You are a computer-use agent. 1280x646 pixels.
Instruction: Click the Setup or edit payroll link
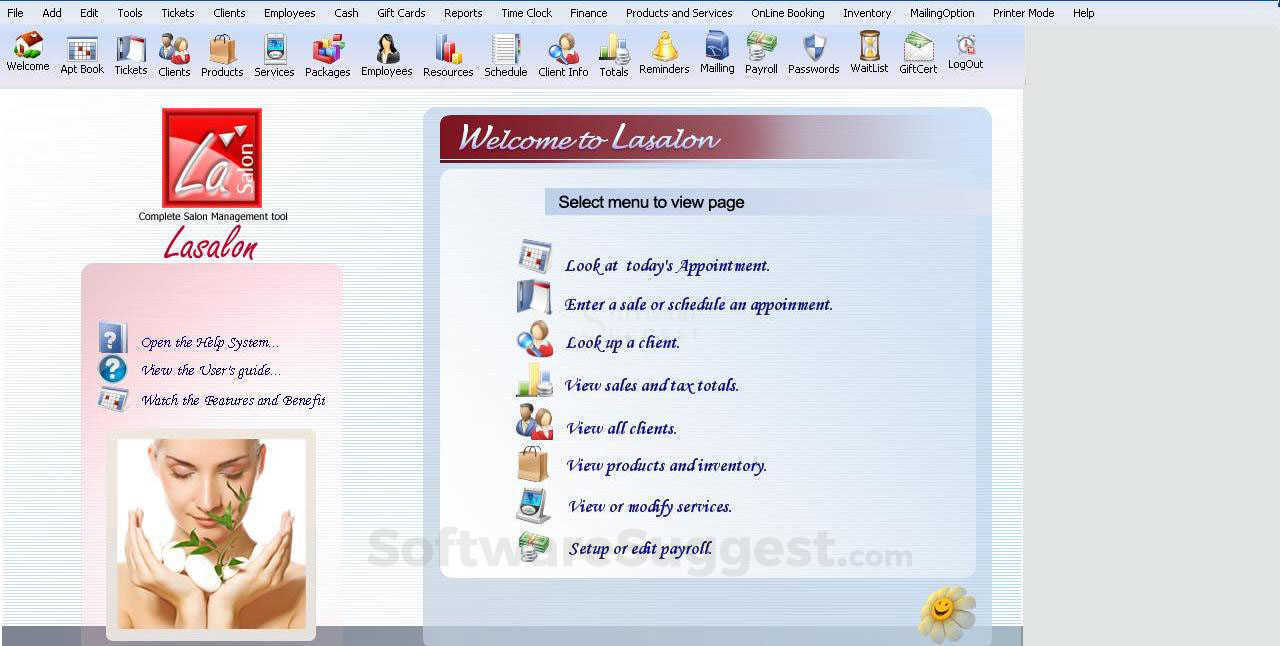(638, 548)
